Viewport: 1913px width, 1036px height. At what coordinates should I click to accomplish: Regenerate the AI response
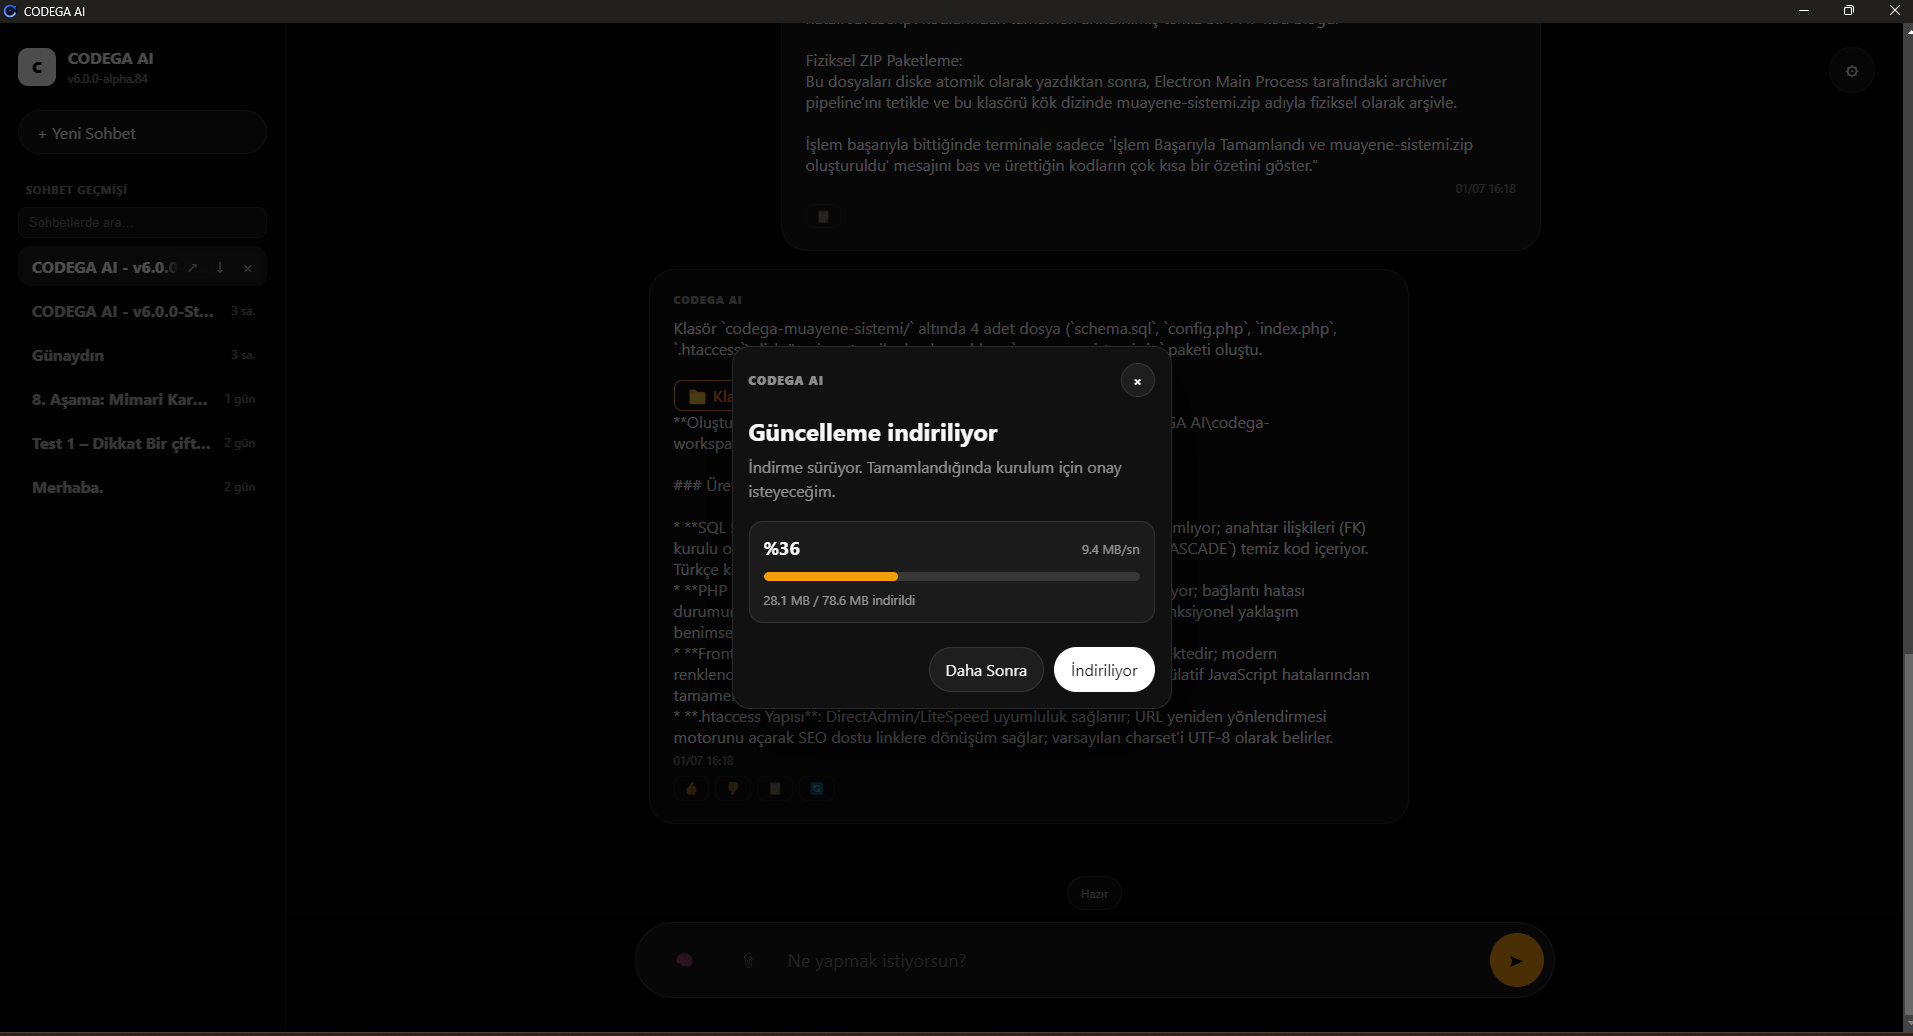coord(817,789)
